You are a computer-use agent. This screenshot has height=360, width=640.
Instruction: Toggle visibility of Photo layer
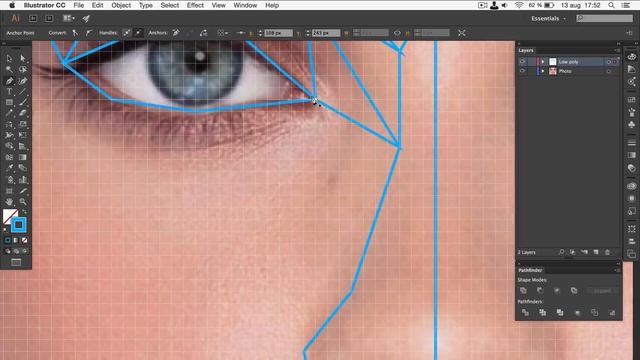pyautogui.click(x=522, y=71)
